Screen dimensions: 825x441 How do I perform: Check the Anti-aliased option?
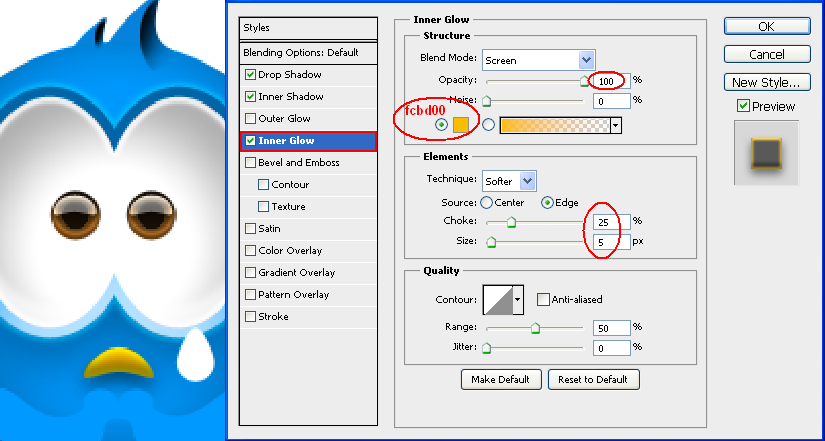543,299
